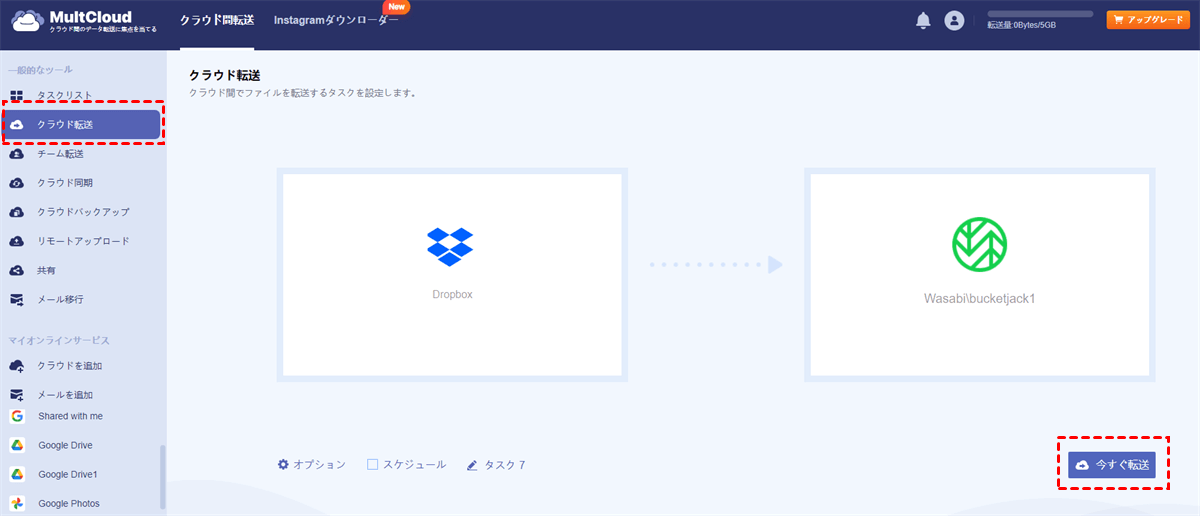Click the team transfer icon
Image resolution: width=1200 pixels, height=516 pixels.
tap(17, 154)
